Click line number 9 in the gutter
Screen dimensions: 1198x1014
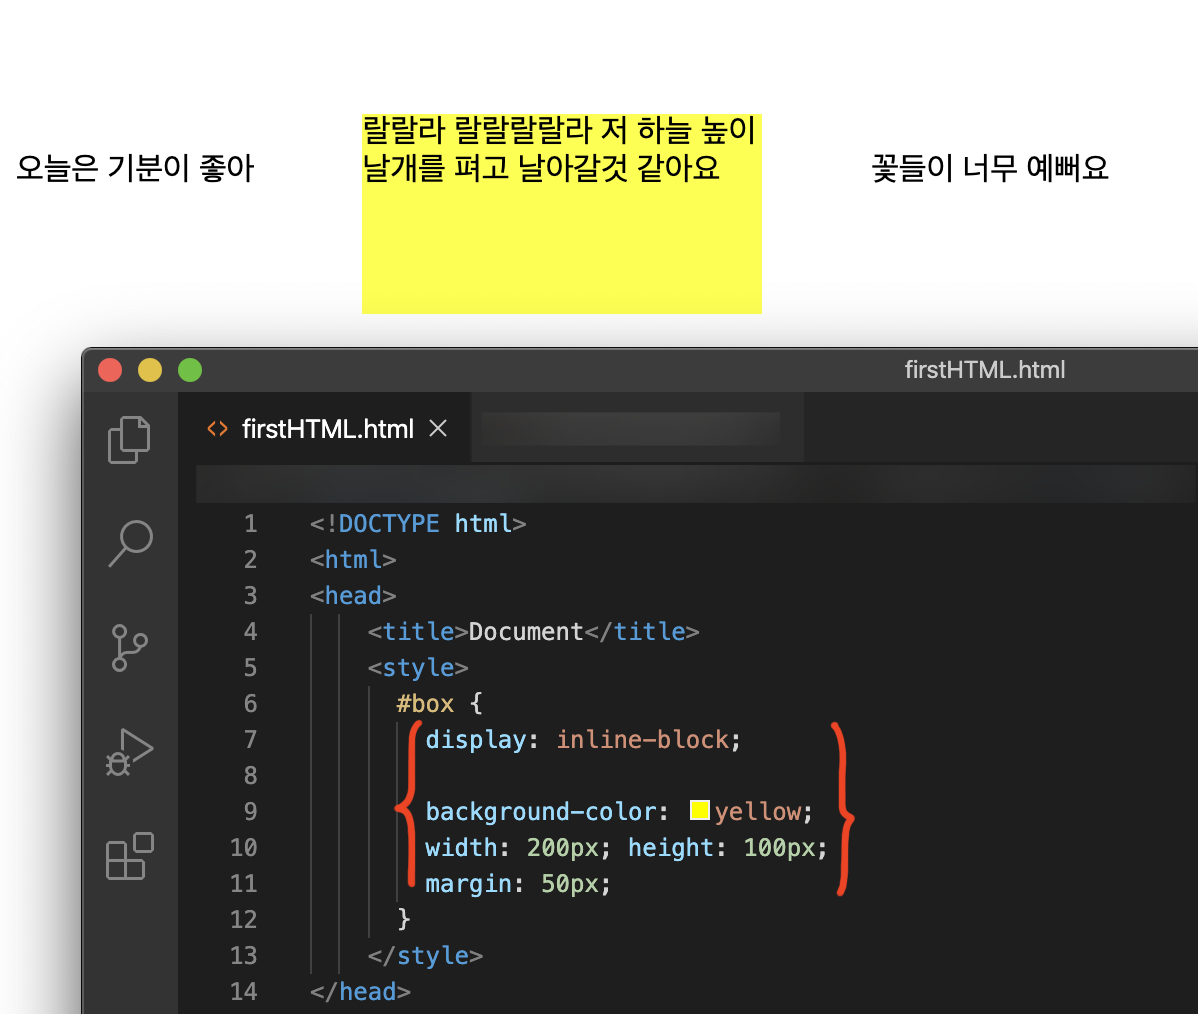point(251,812)
